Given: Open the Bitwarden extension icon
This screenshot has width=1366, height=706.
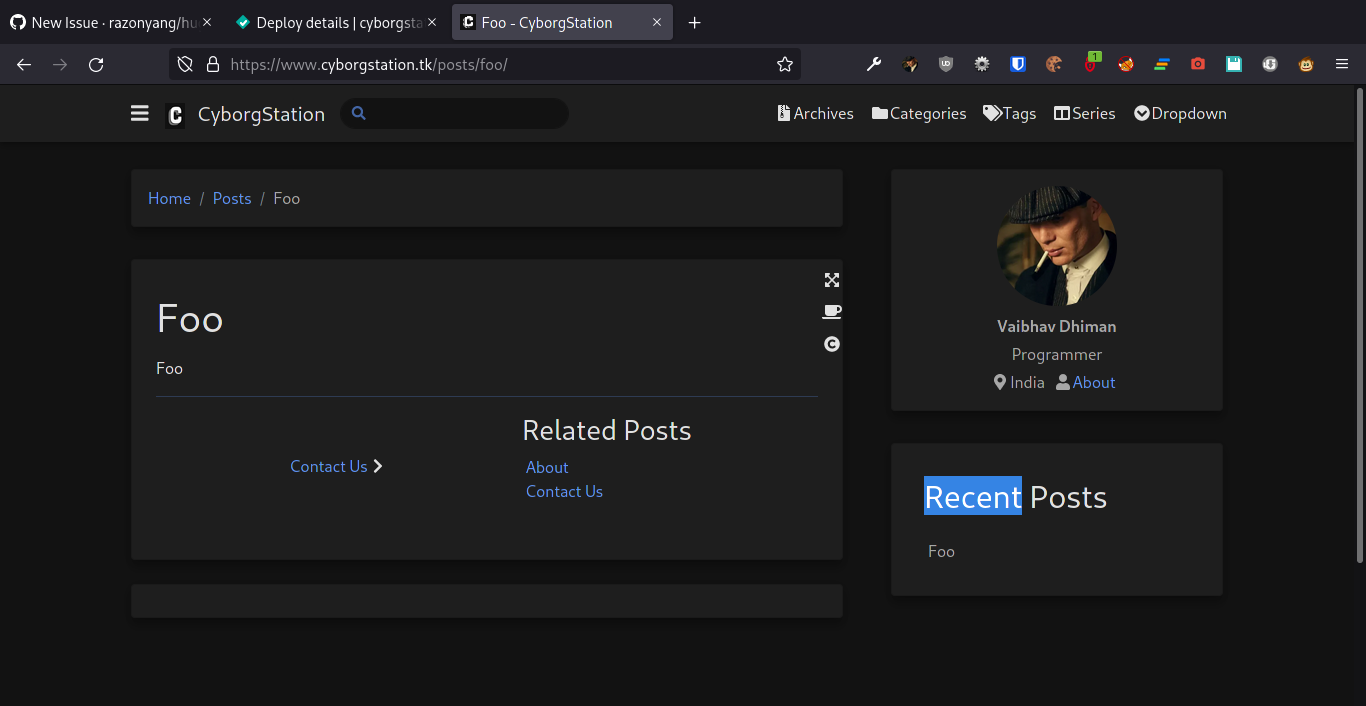Looking at the screenshot, I should (x=1017, y=63).
